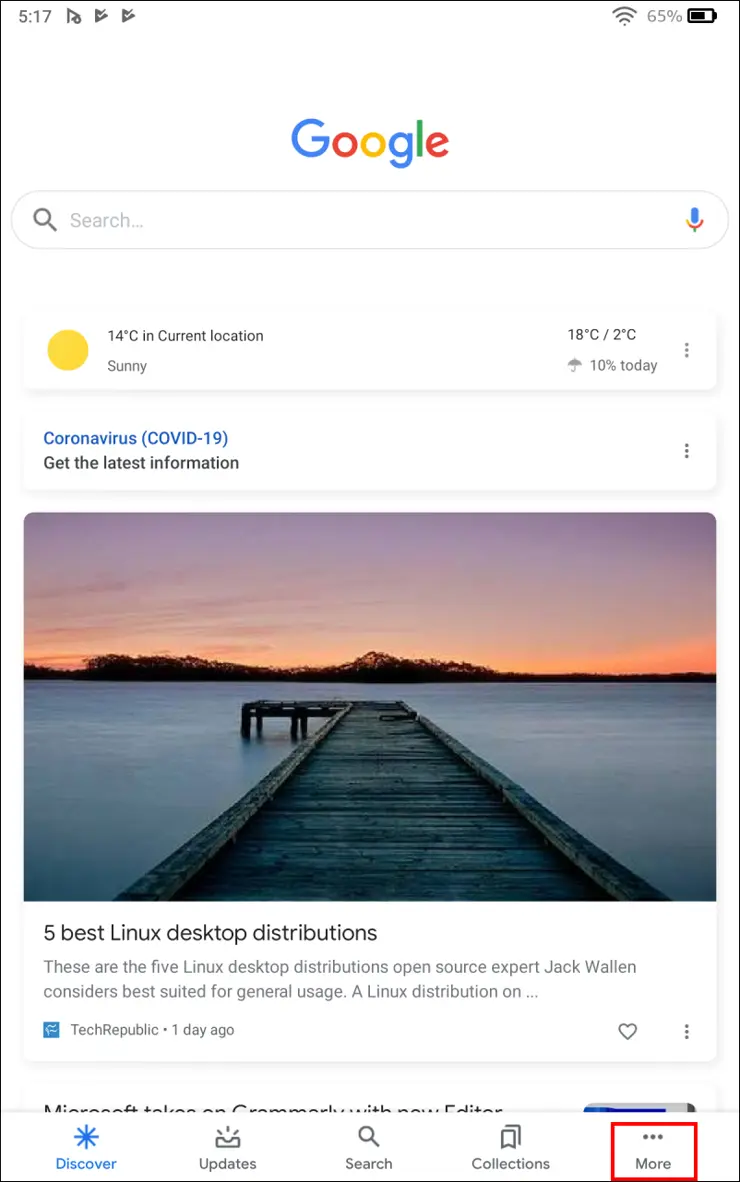This screenshot has height=1182, width=740.
Task: Open the Coronavirus (COVID-19) link
Action: pos(136,438)
